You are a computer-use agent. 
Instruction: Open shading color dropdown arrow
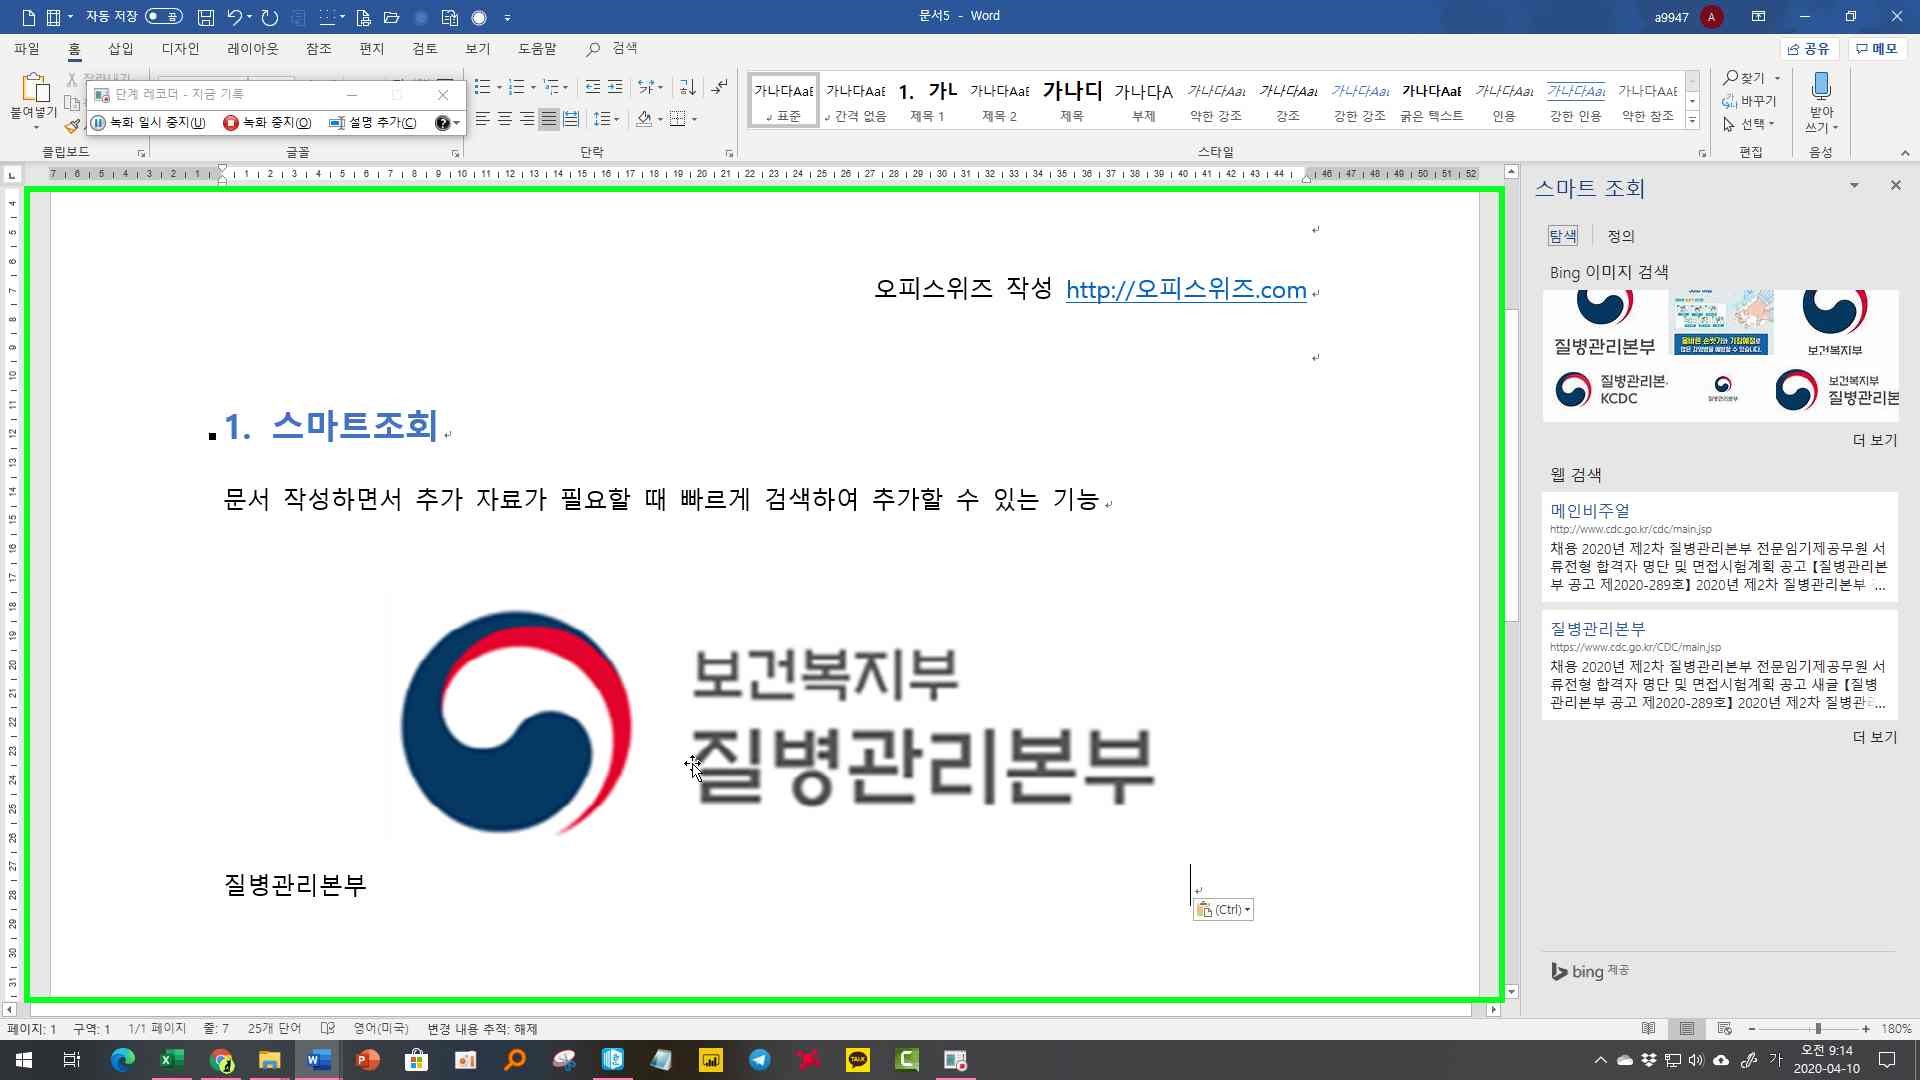tap(660, 119)
